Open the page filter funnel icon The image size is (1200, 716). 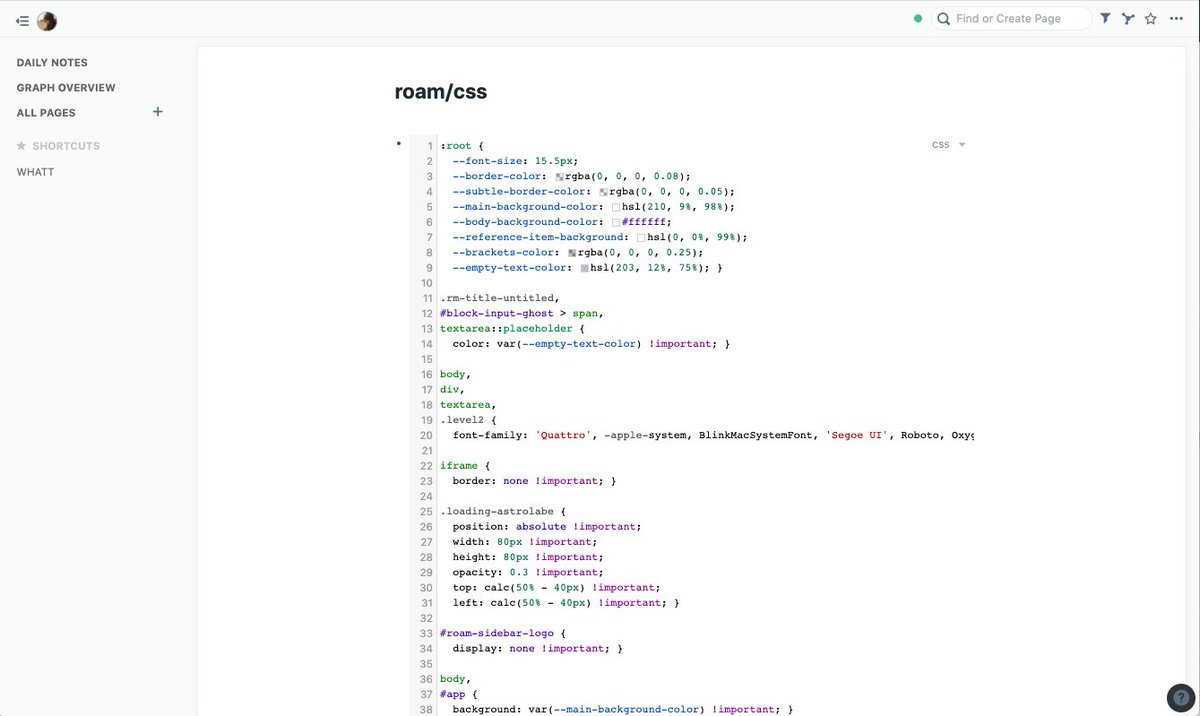pyautogui.click(x=1105, y=18)
